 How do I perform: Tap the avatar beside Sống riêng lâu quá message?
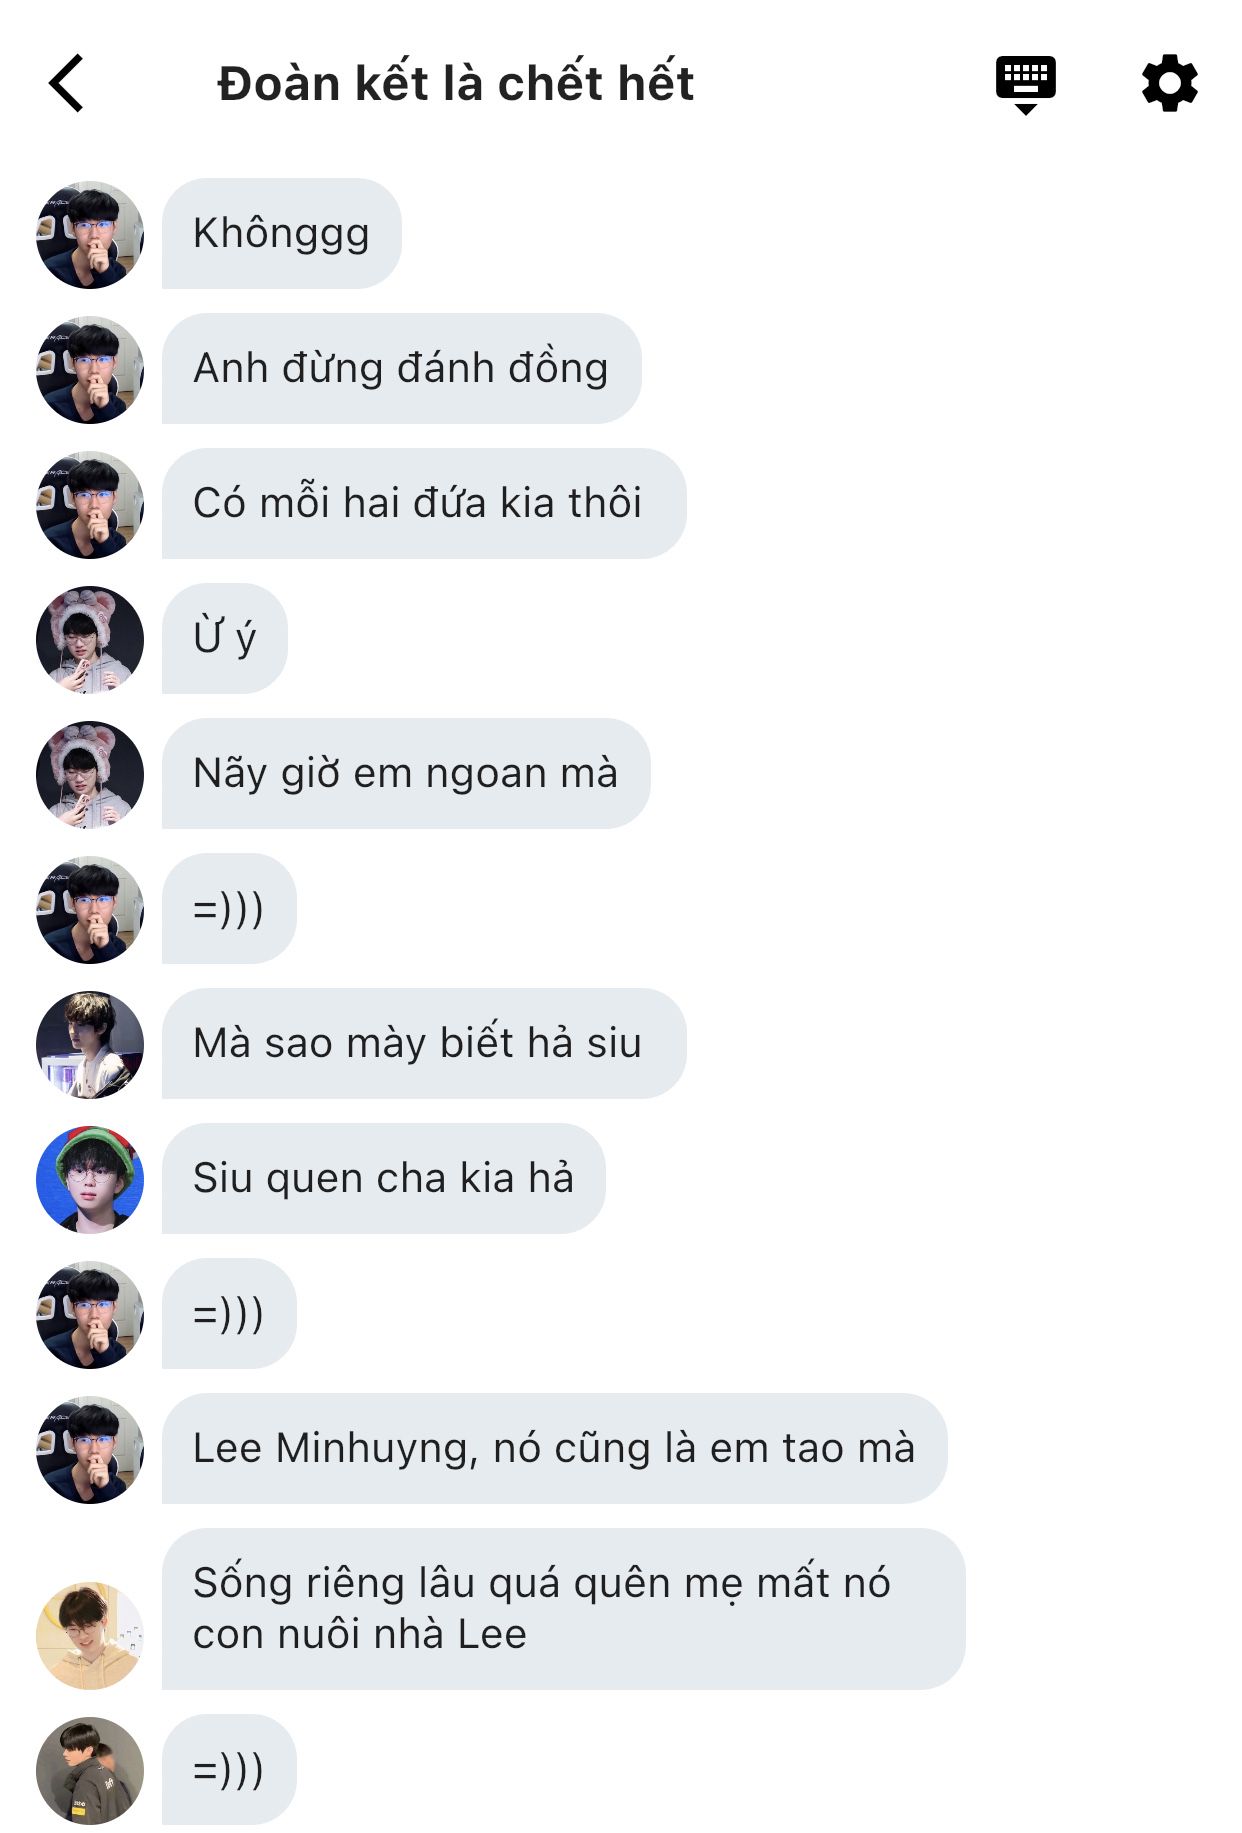[90, 1636]
